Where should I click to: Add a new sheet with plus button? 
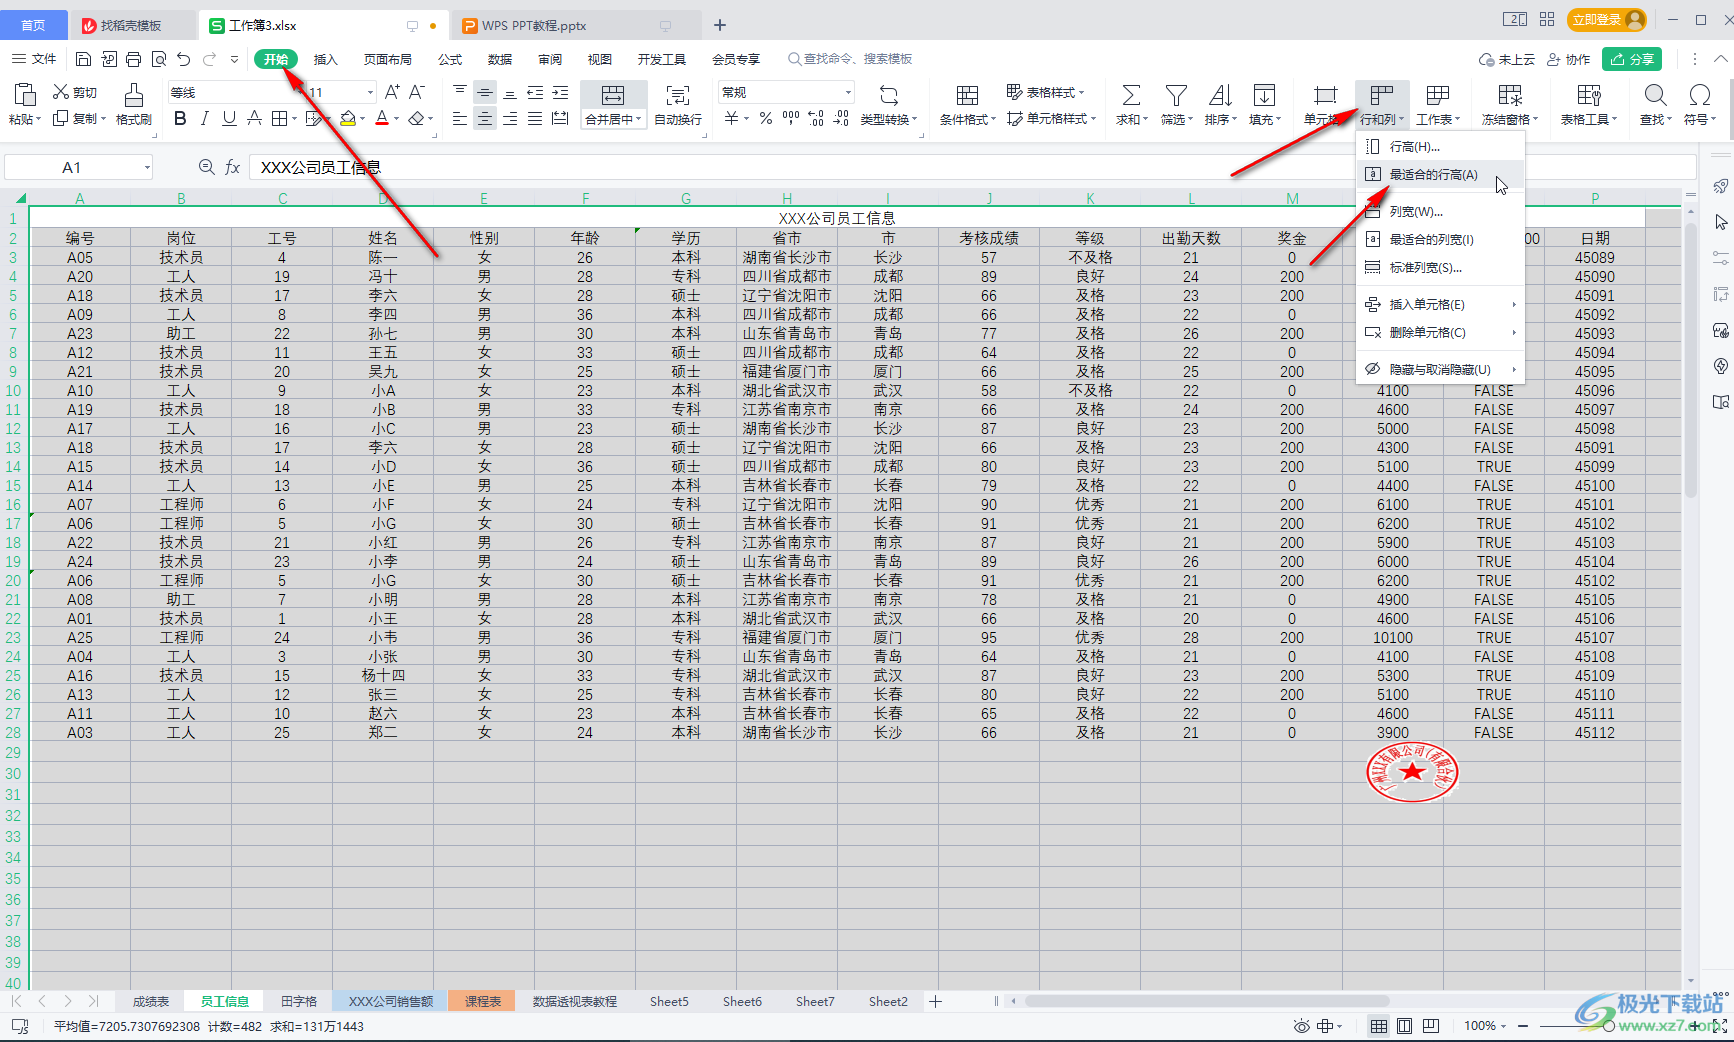[x=935, y=1001]
